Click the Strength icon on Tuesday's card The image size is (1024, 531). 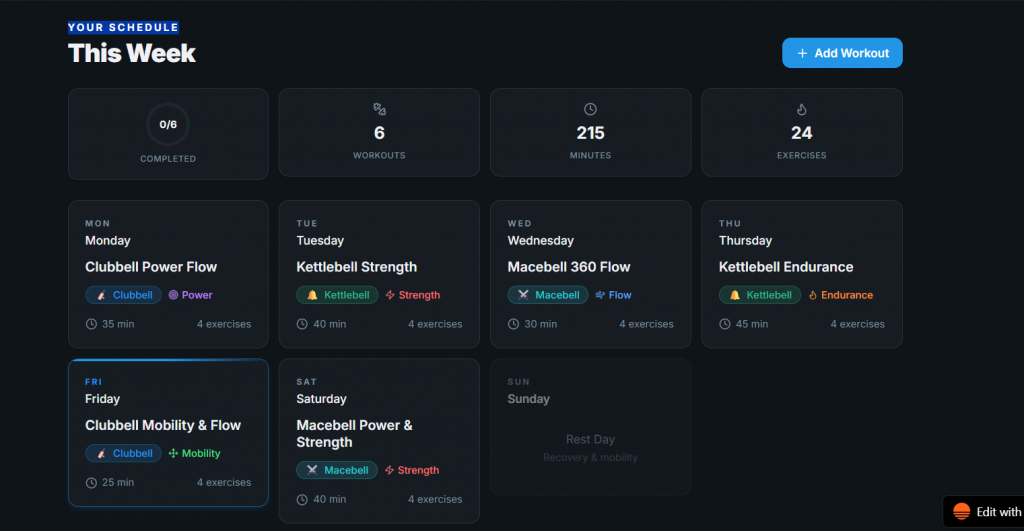[x=390, y=295]
